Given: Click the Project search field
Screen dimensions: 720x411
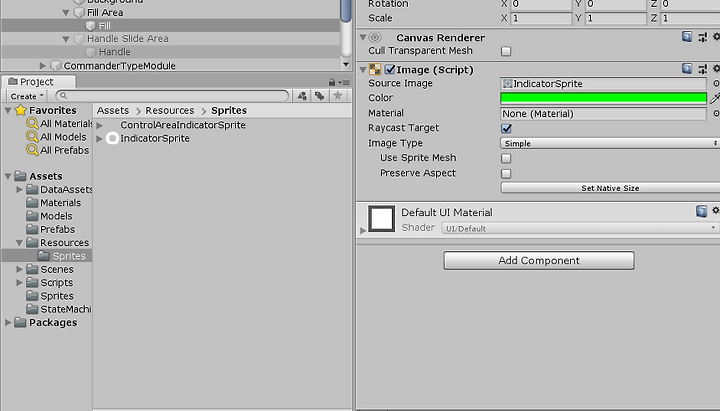Looking at the screenshot, I should point(172,96).
